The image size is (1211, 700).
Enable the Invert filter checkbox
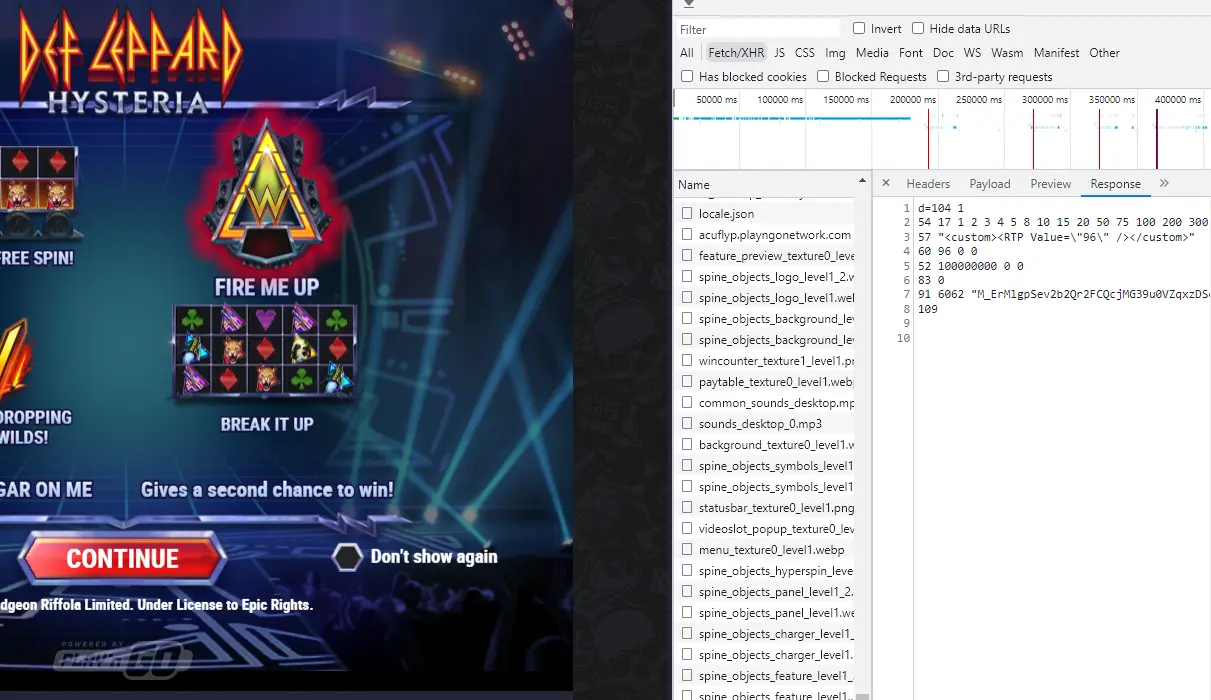[859, 29]
